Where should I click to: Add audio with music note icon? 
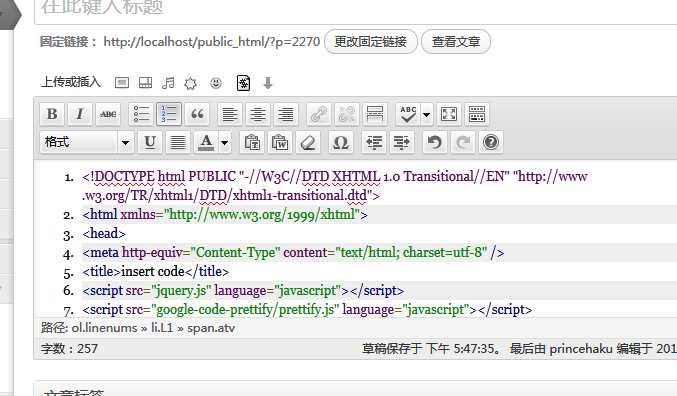coord(168,82)
